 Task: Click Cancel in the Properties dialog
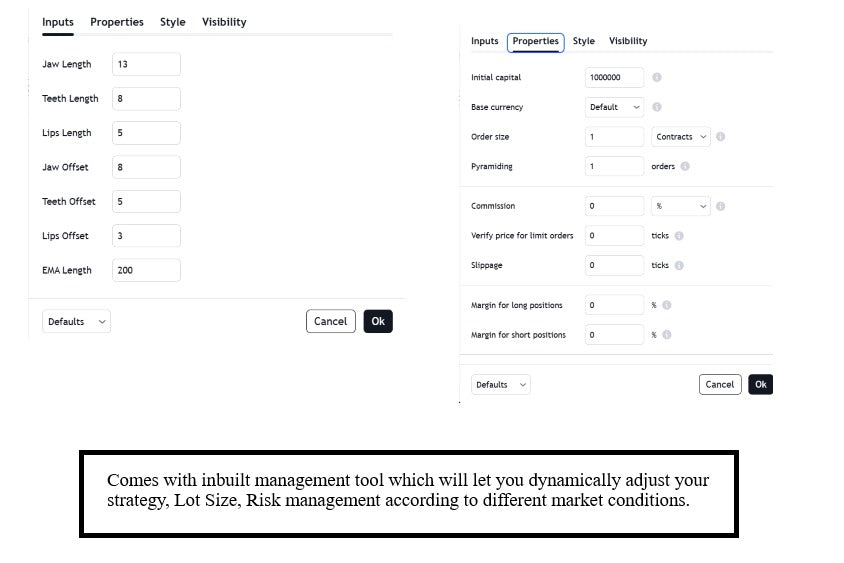pyautogui.click(x=720, y=384)
